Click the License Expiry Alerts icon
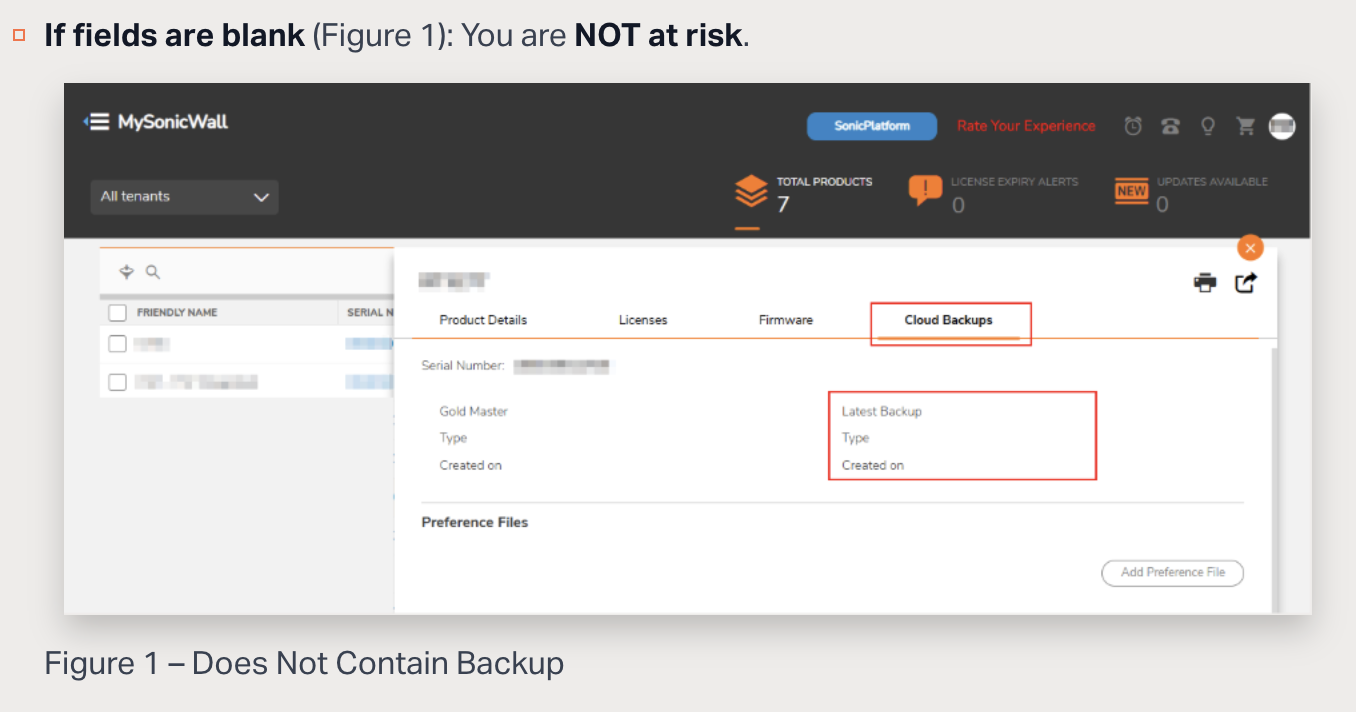This screenshot has width=1356, height=712. tap(925, 190)
